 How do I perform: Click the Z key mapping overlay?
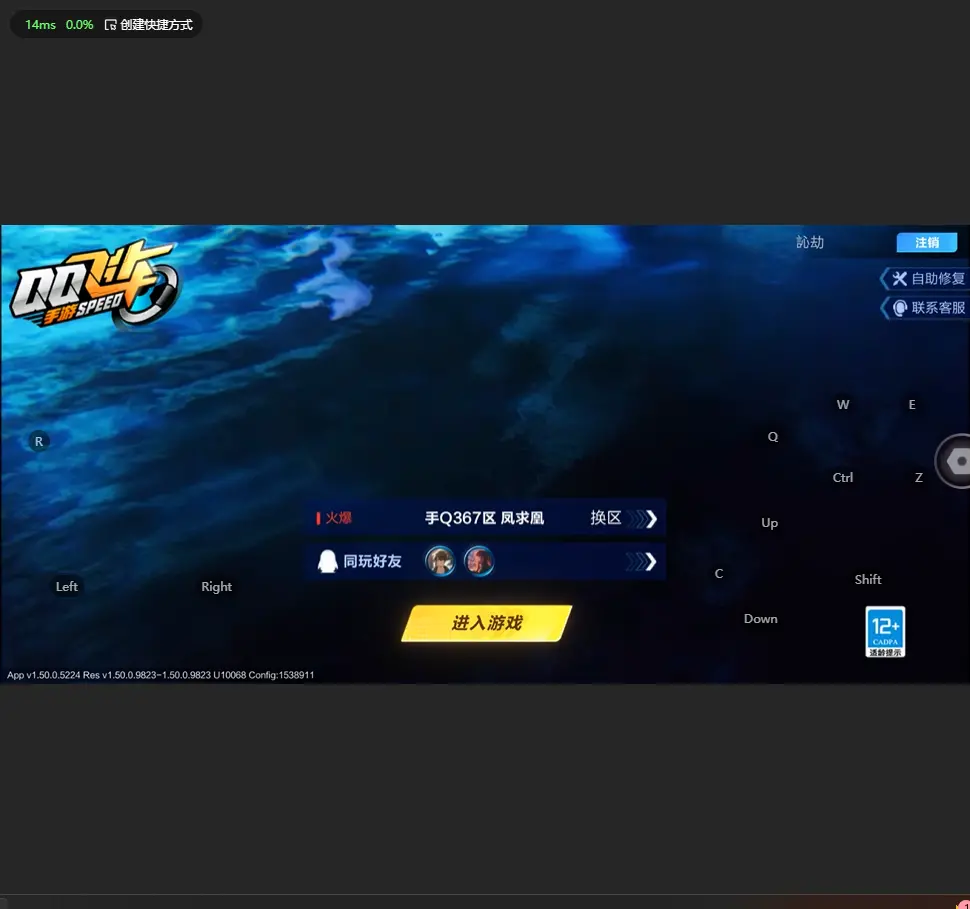pyautogui.click(x=919, y=478)
